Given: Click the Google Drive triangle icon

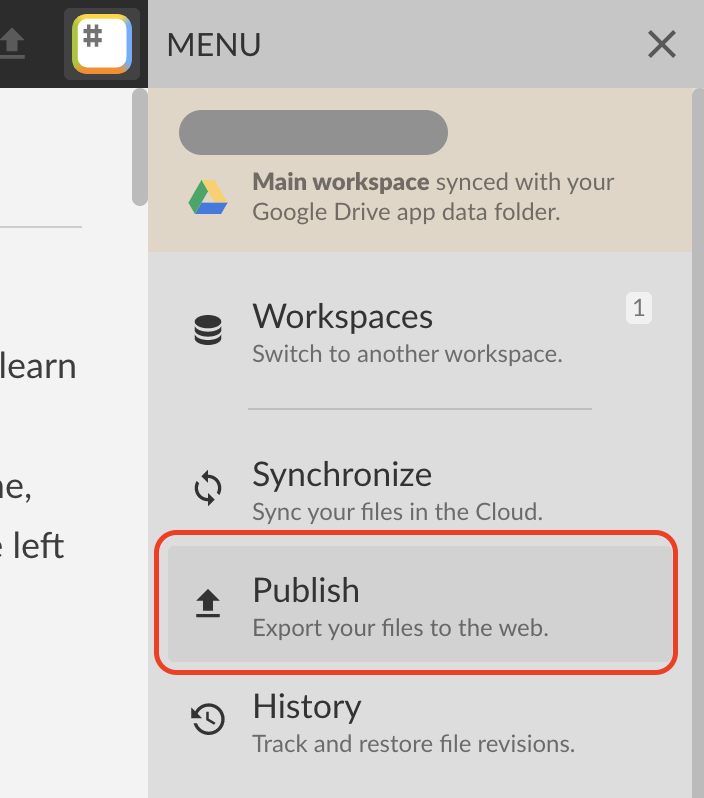Looking at the screenshot, I should tap(208, 197).
